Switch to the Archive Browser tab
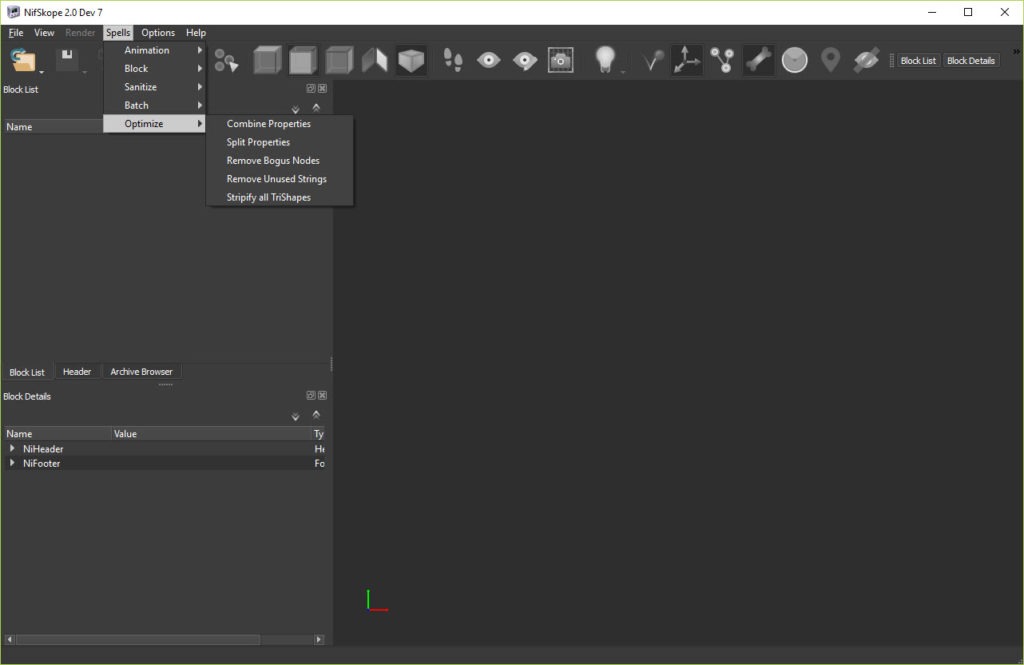The image size is (1024, 665). coord(141,372)
